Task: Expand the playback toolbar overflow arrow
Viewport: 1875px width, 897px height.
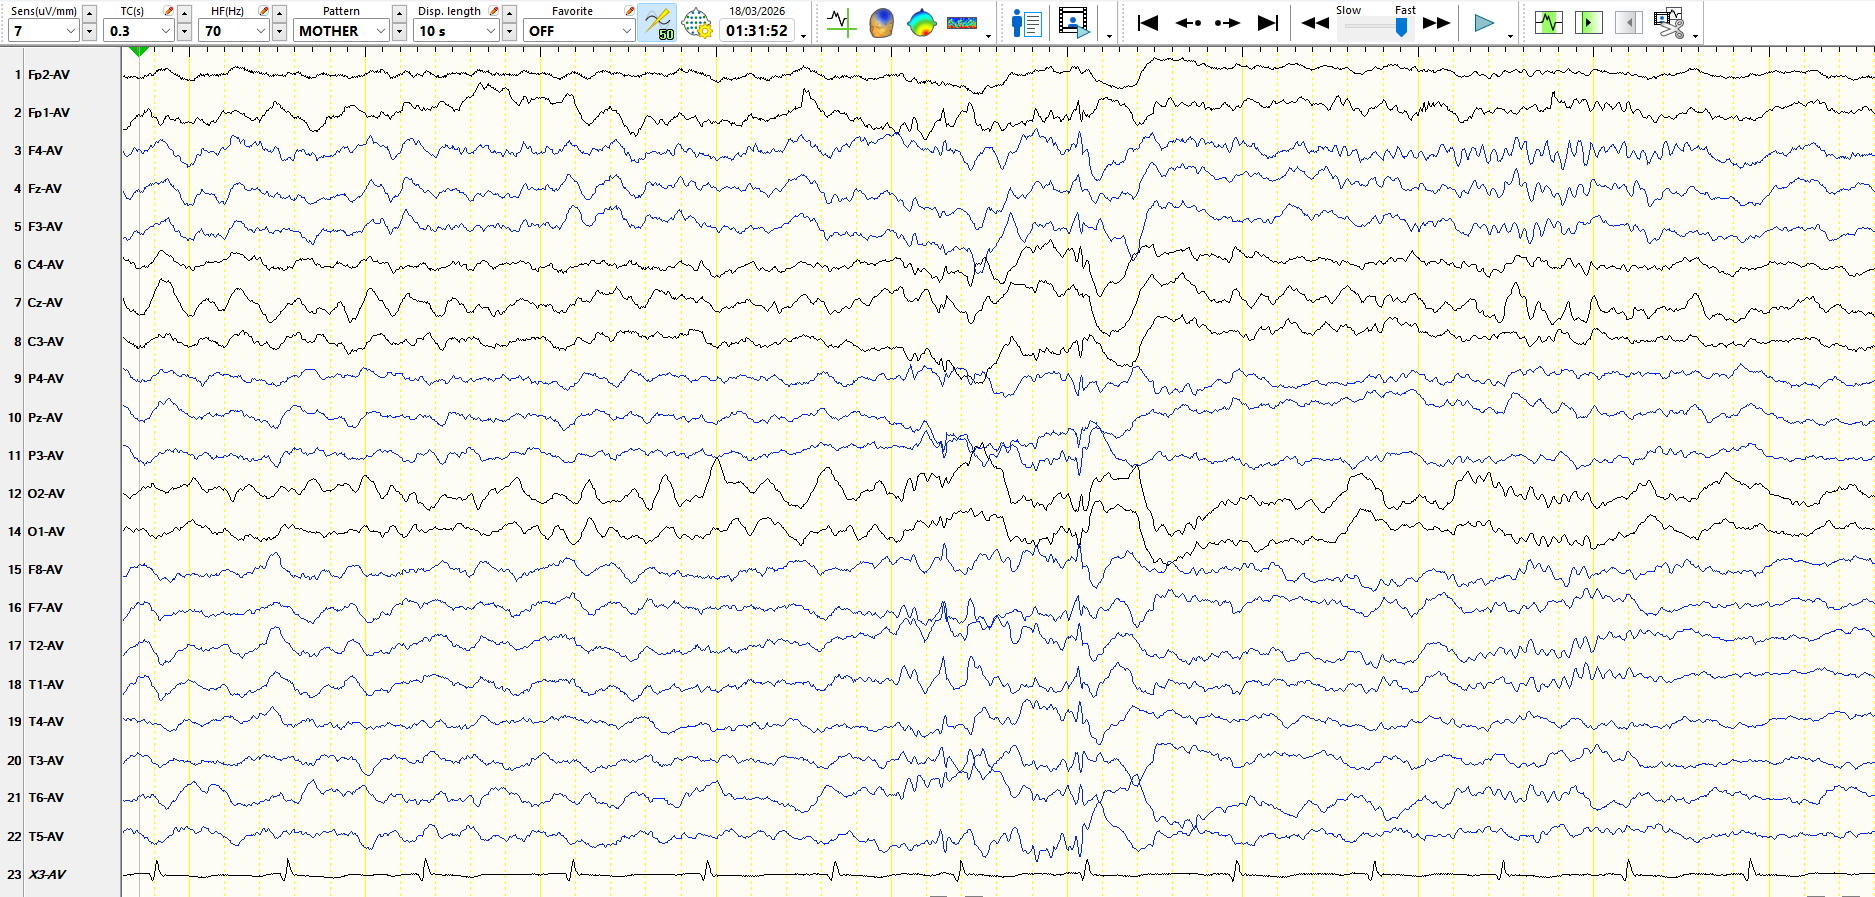Action: (1510, 36)
